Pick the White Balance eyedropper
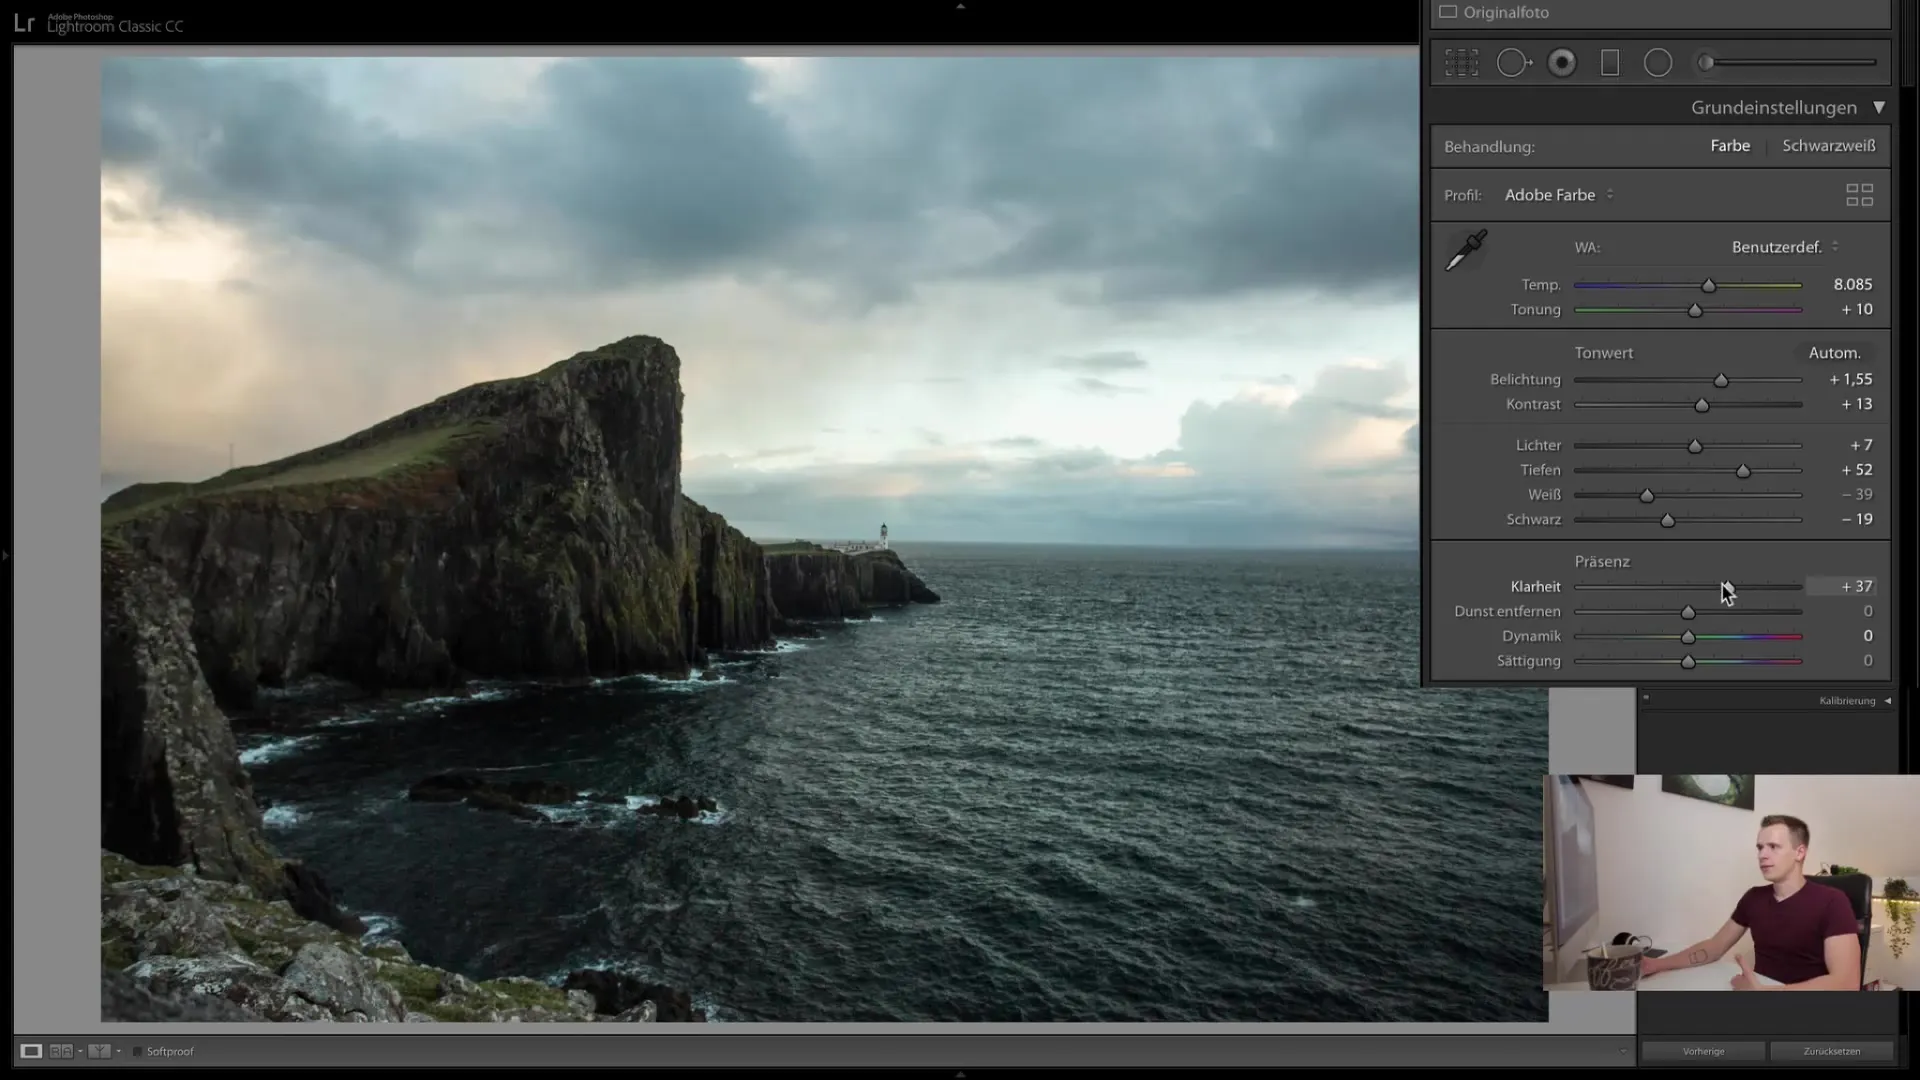Screen dimensions: 1920x1080 click(1466, 250)
